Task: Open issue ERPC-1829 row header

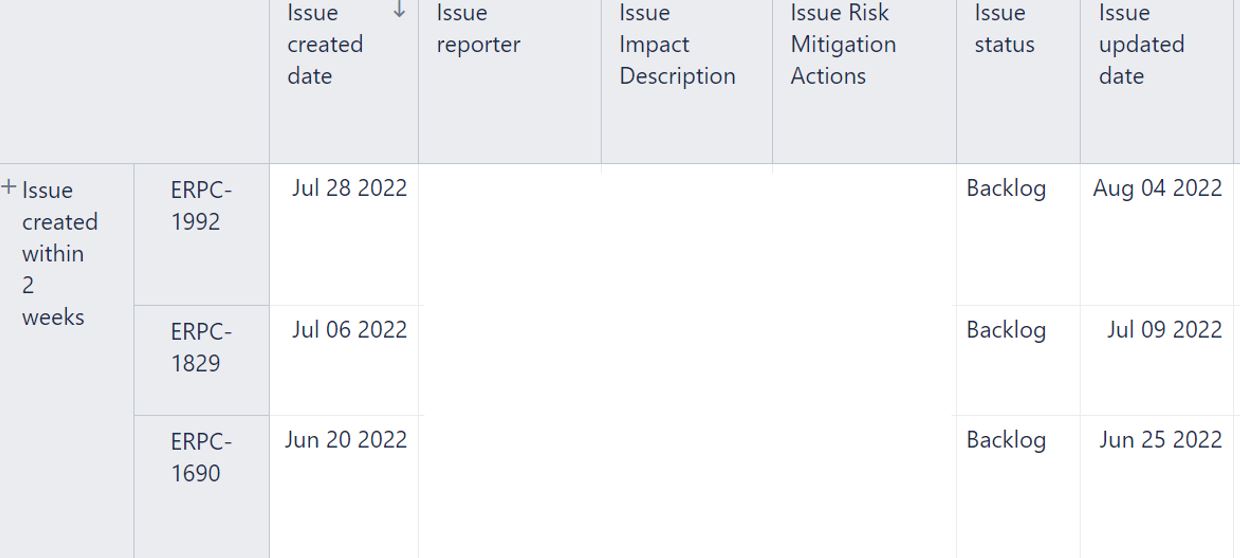Action: click(201, 361)
